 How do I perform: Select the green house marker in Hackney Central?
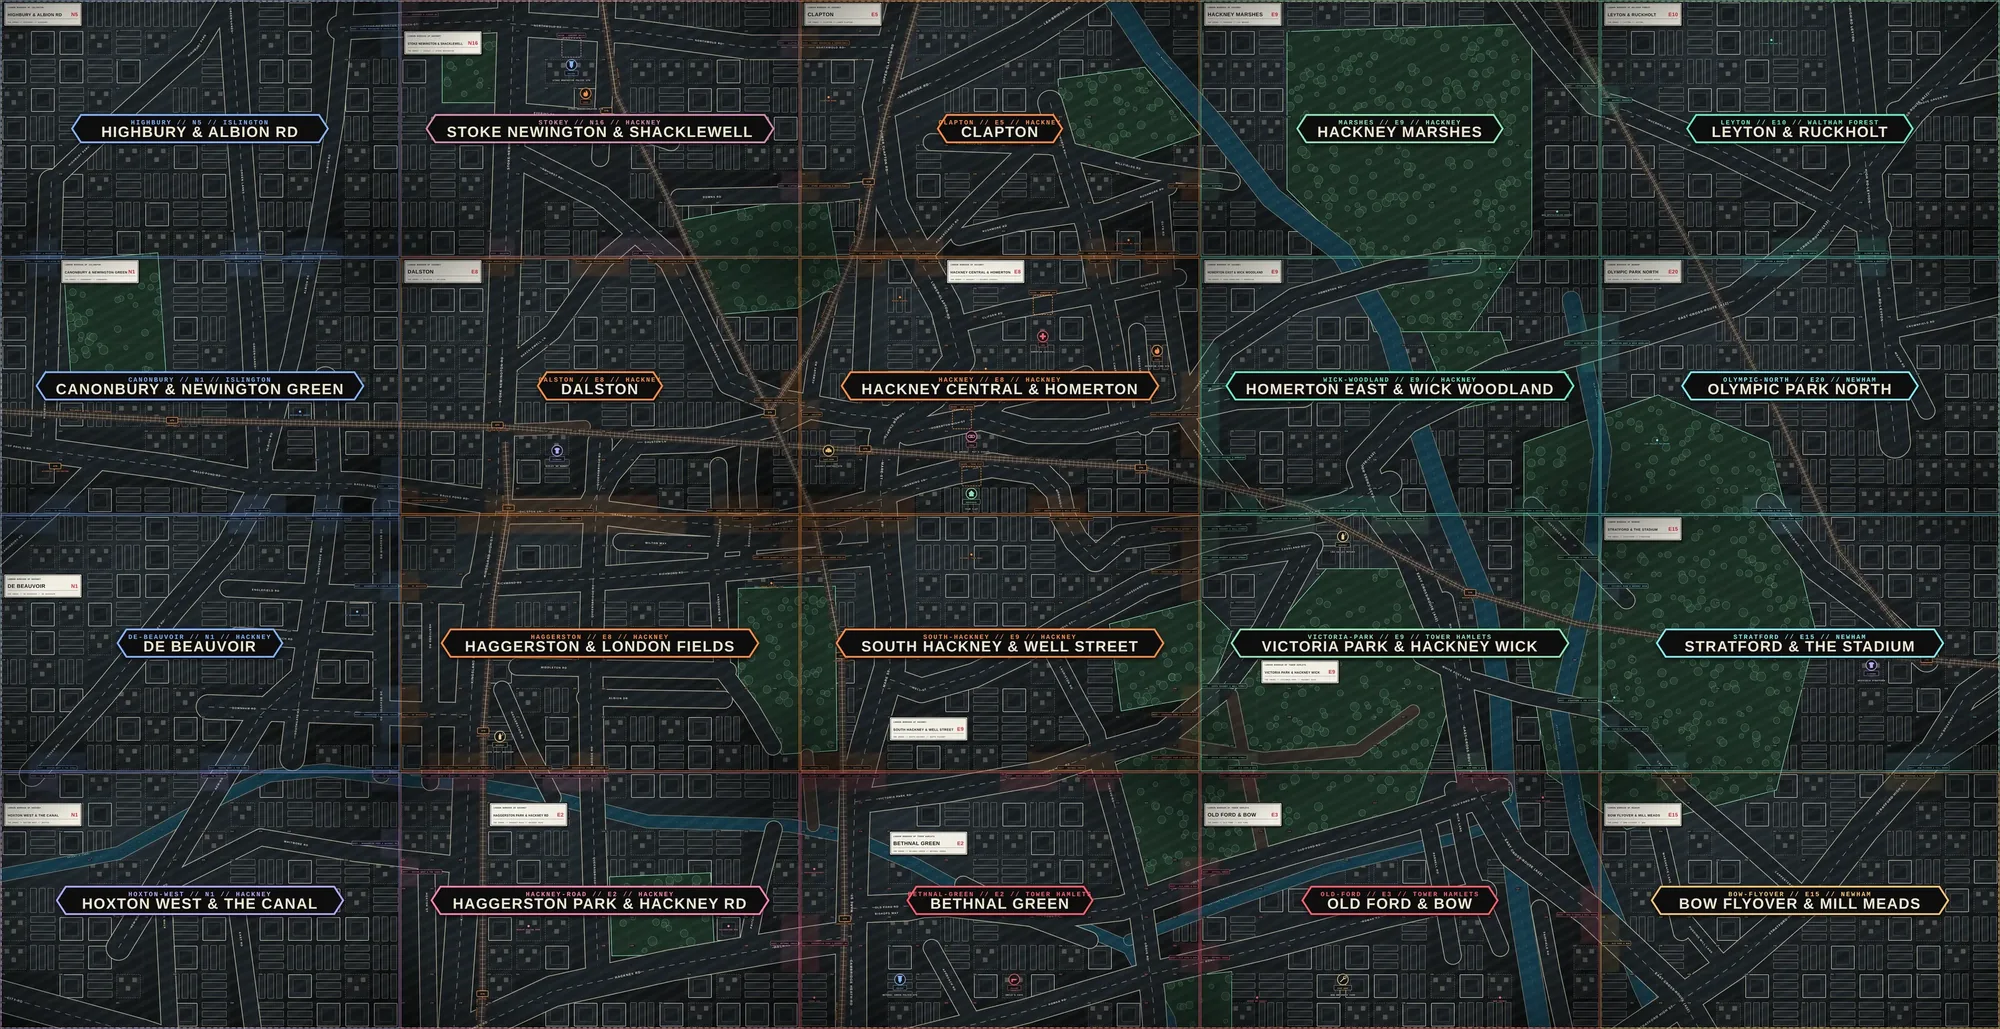(971, 494)
